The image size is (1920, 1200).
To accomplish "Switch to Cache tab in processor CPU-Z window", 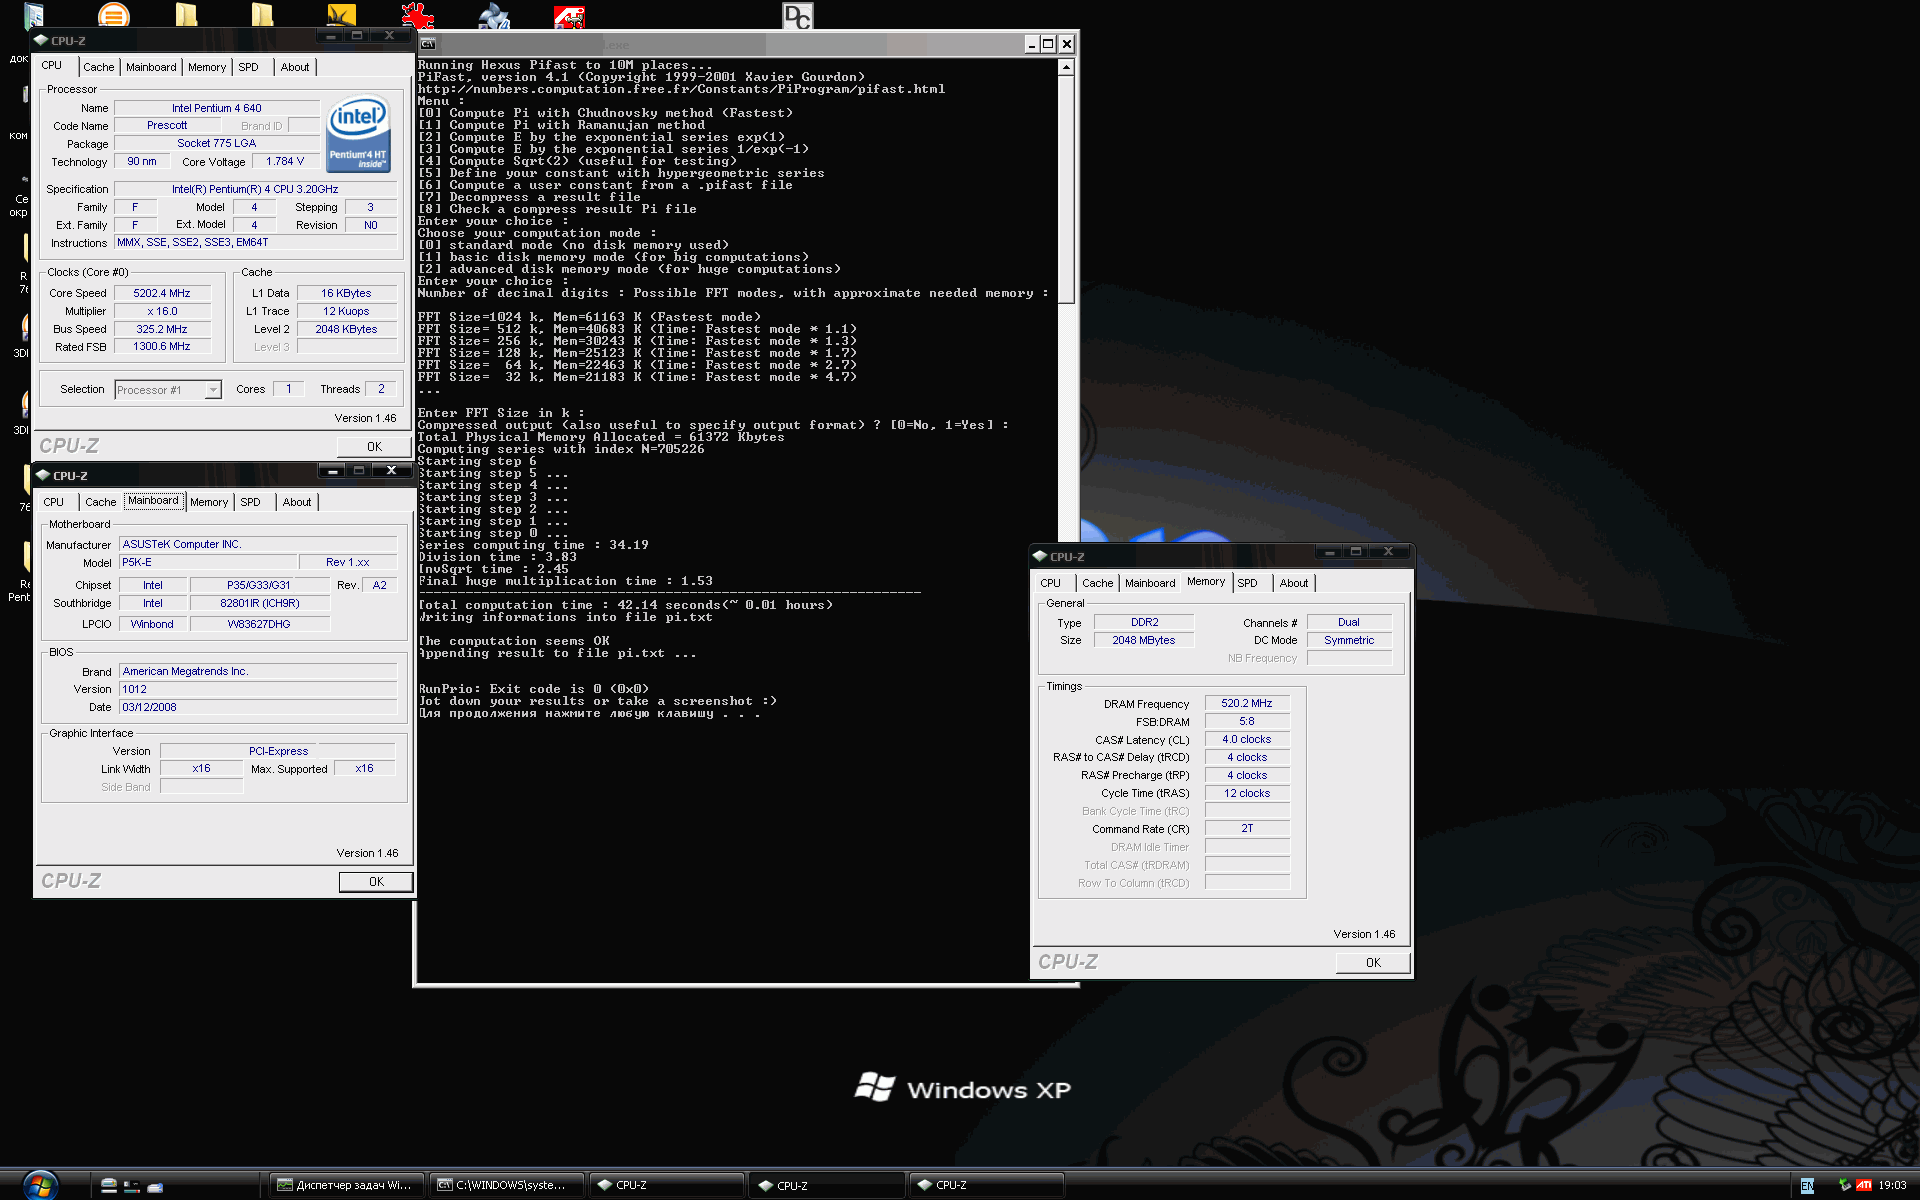I will pyautogui.click(x=98, y=67).
